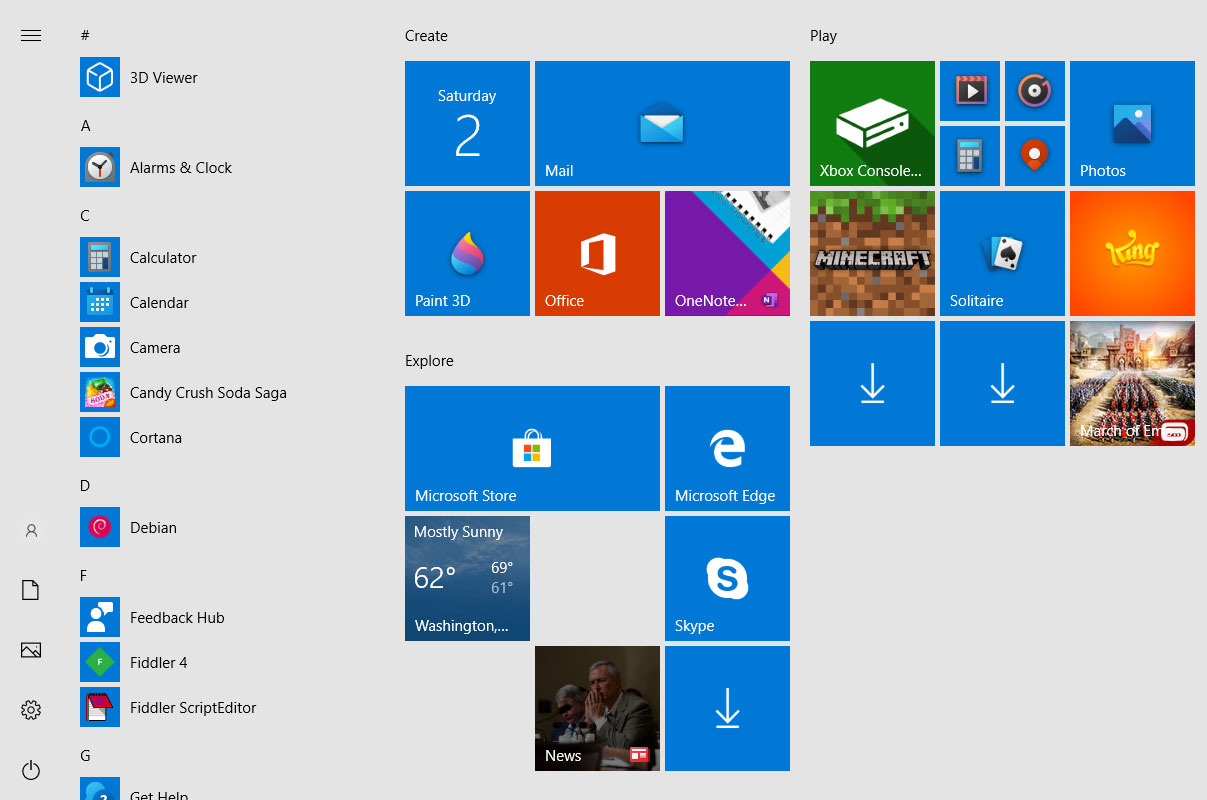The height and width of the screenshot is (800, 1207).
Task: Launch the Microsoft Edge tile
Action: [x=727, y=448]
